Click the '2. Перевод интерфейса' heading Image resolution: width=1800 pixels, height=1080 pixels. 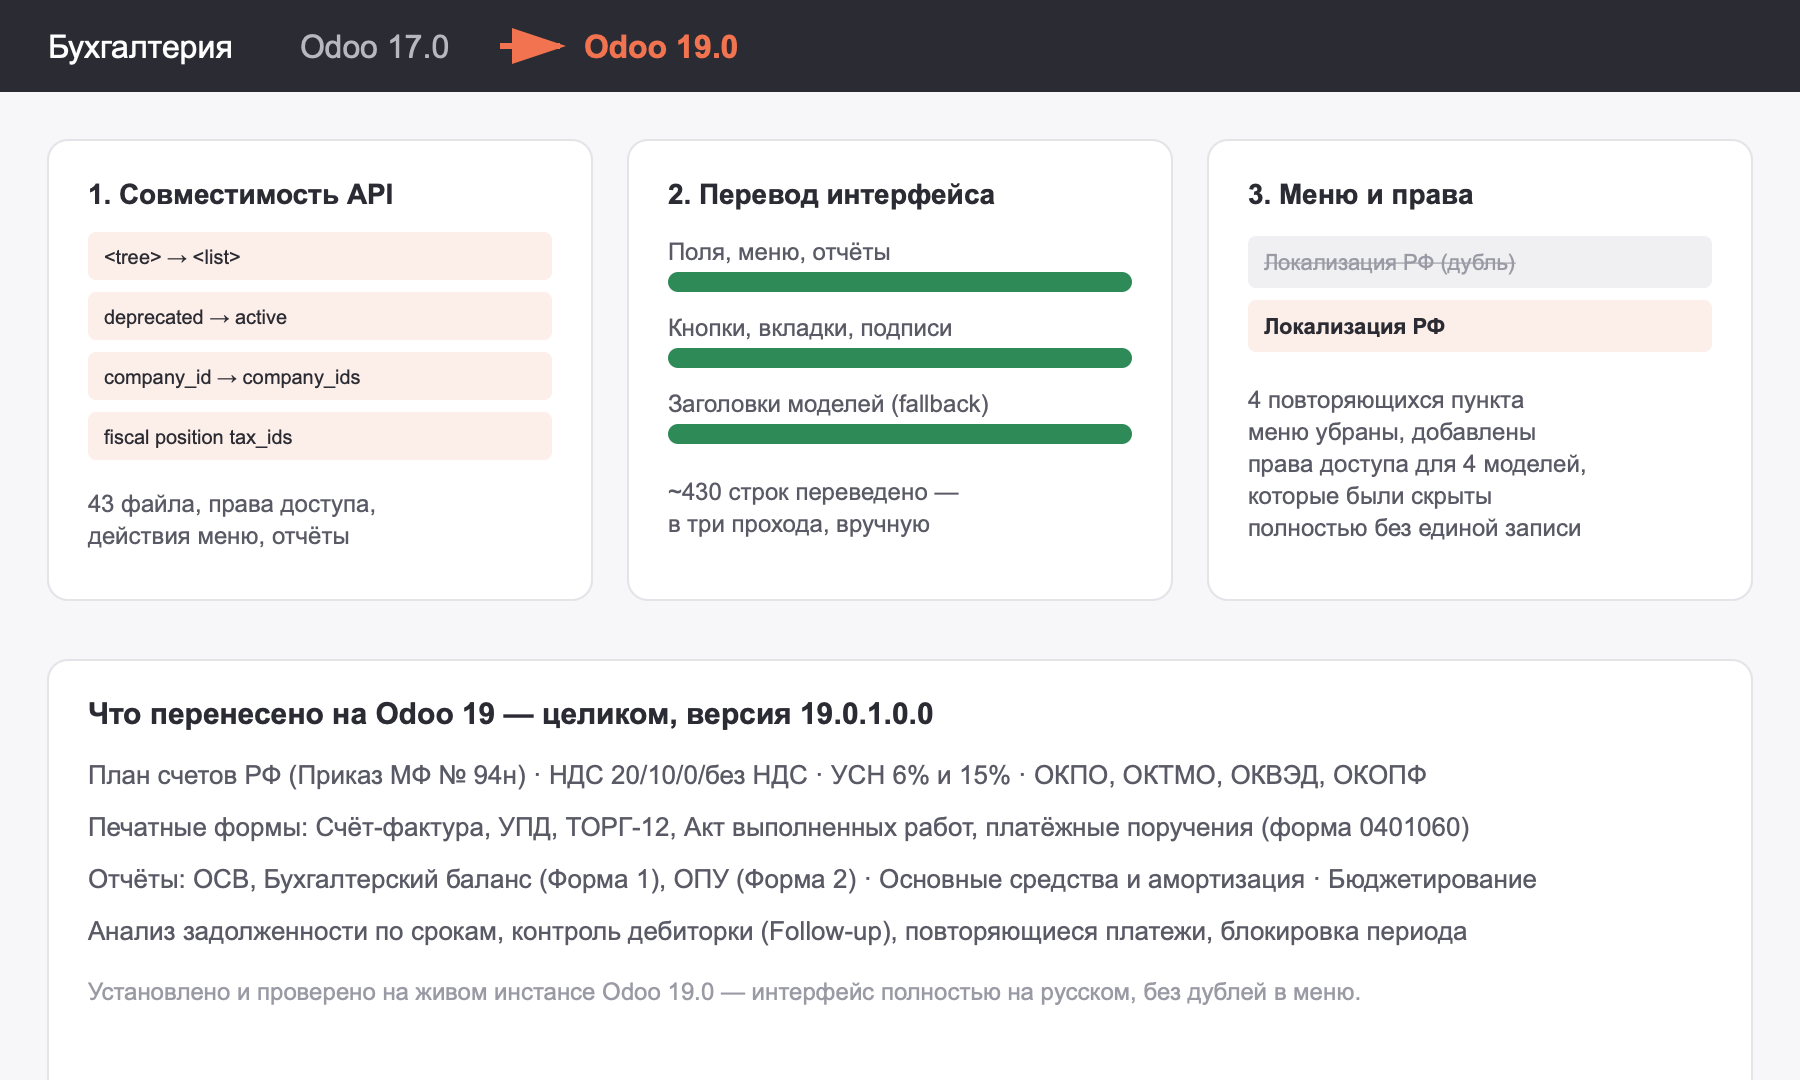coord(831,194)
